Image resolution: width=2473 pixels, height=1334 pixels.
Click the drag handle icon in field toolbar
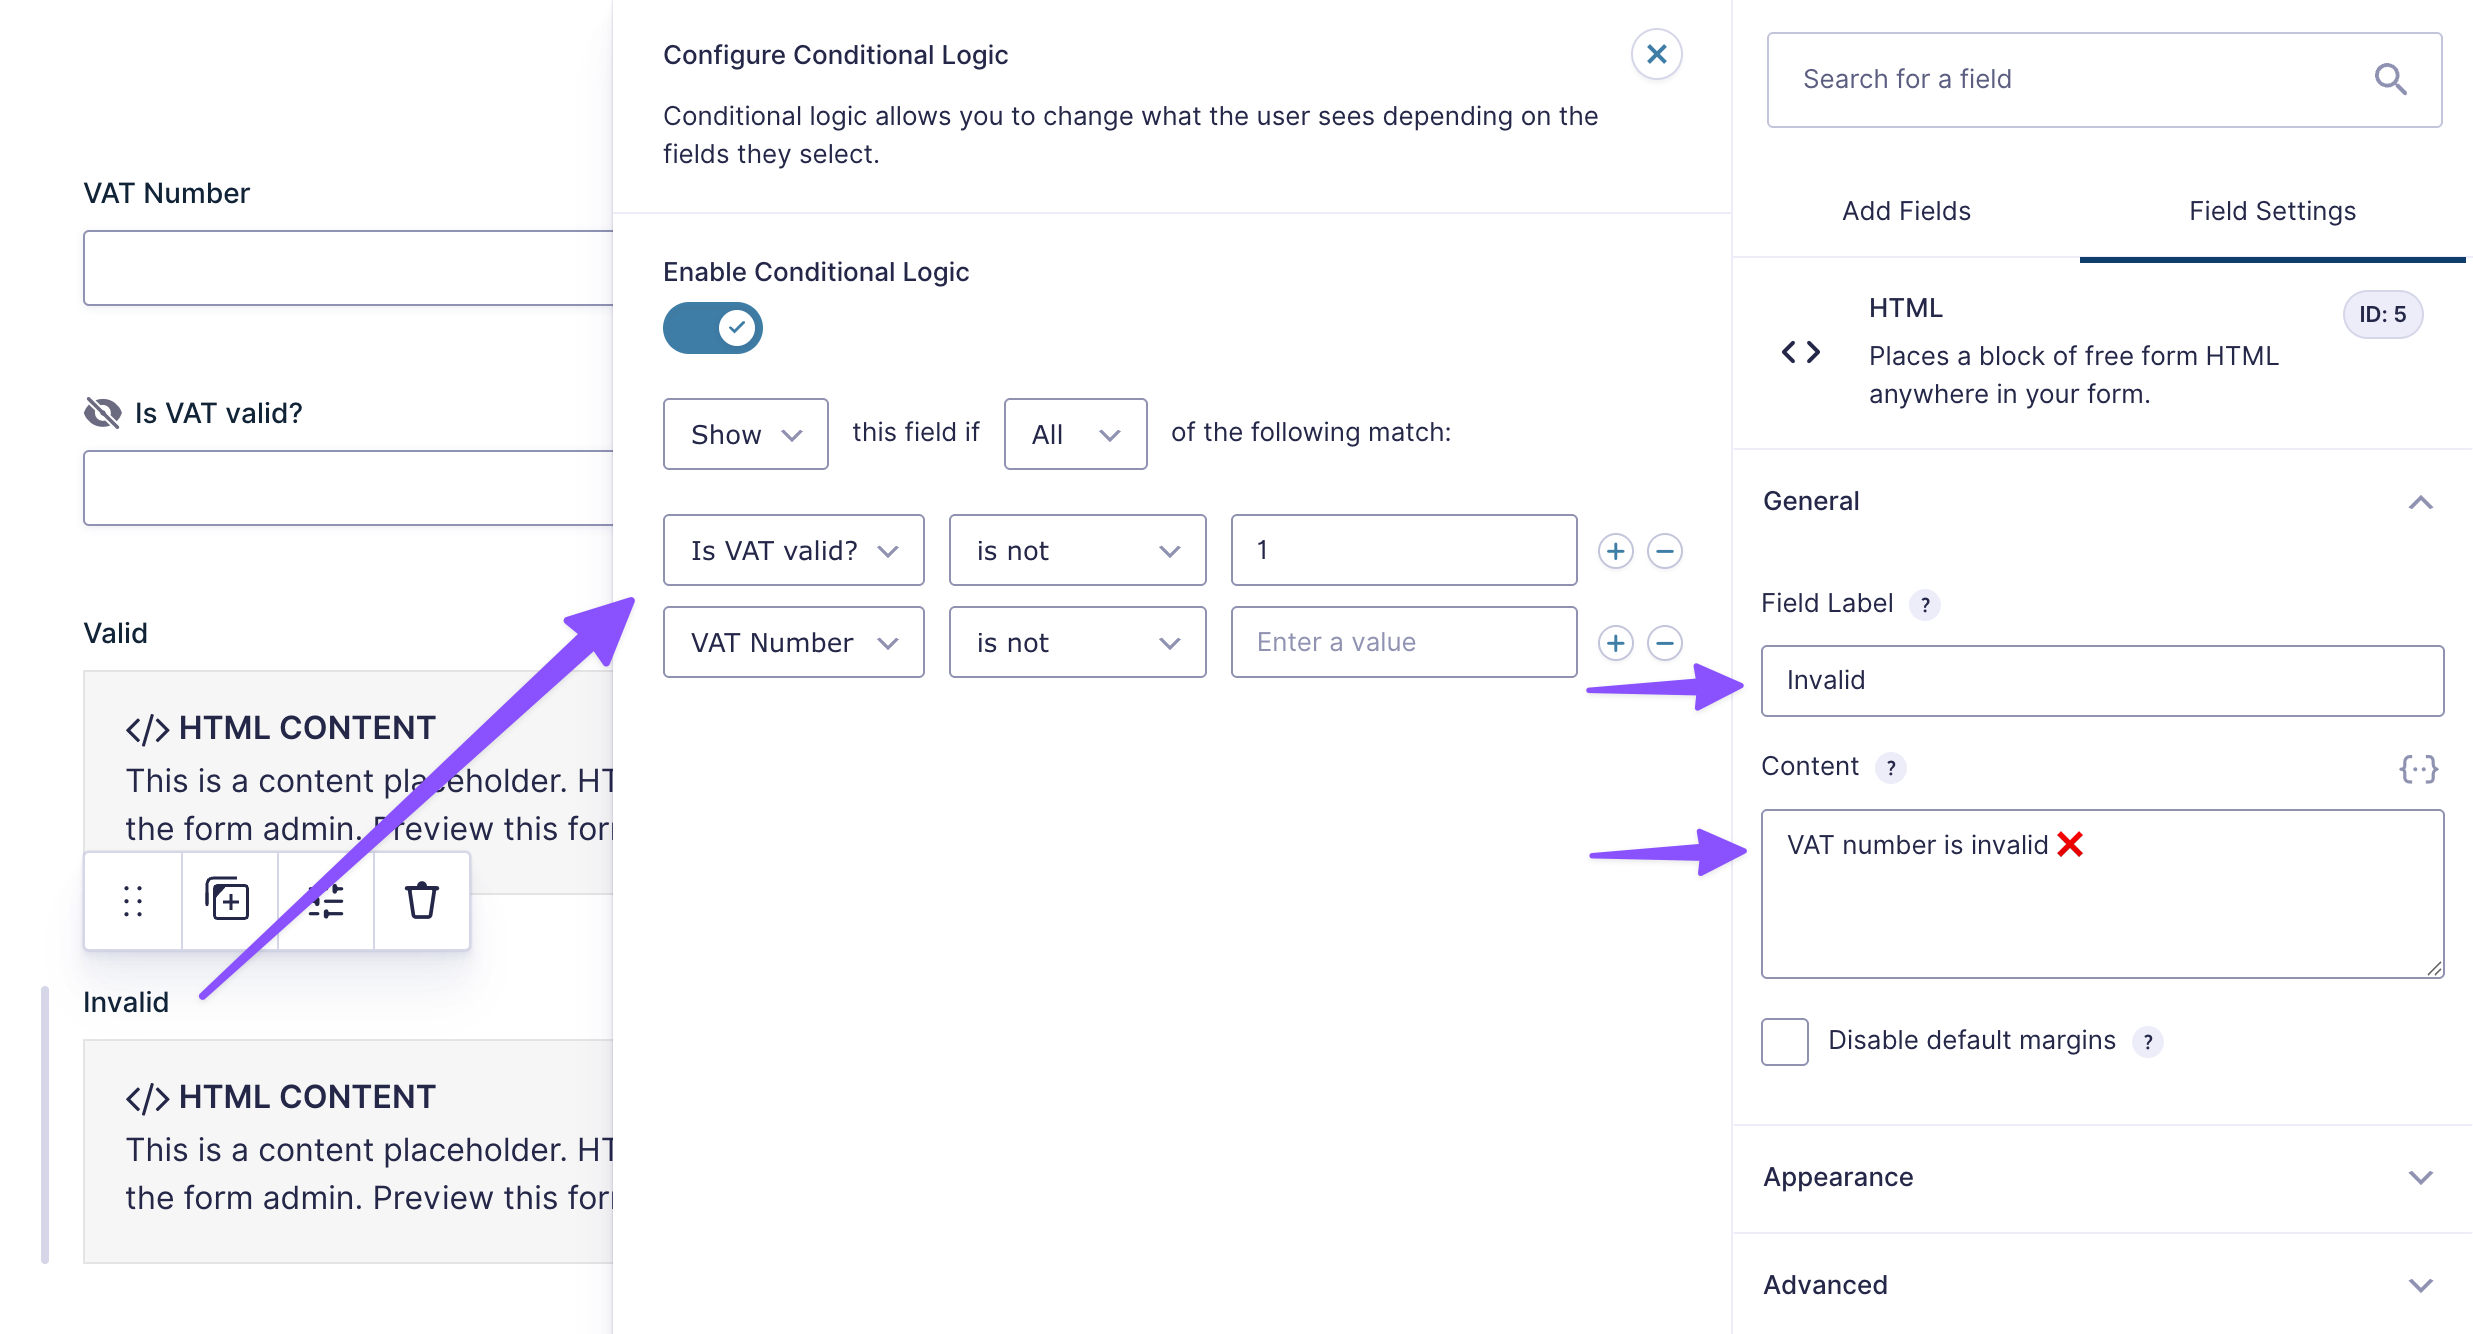pos(133,901)
